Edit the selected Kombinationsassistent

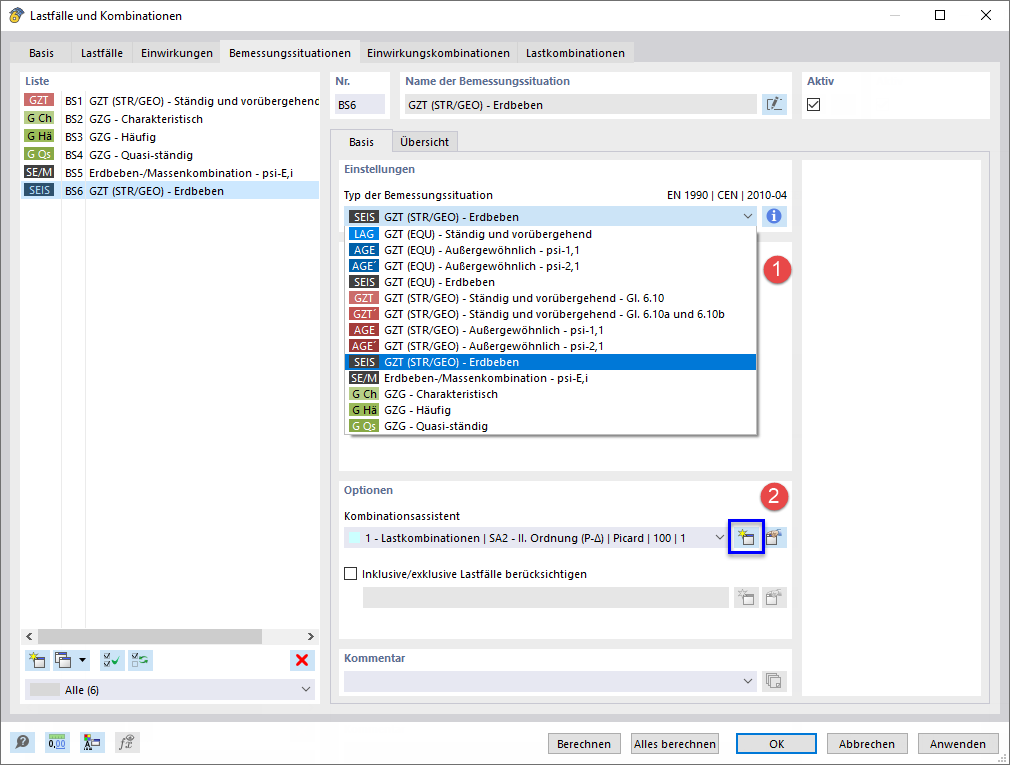(x=774, y=537)
